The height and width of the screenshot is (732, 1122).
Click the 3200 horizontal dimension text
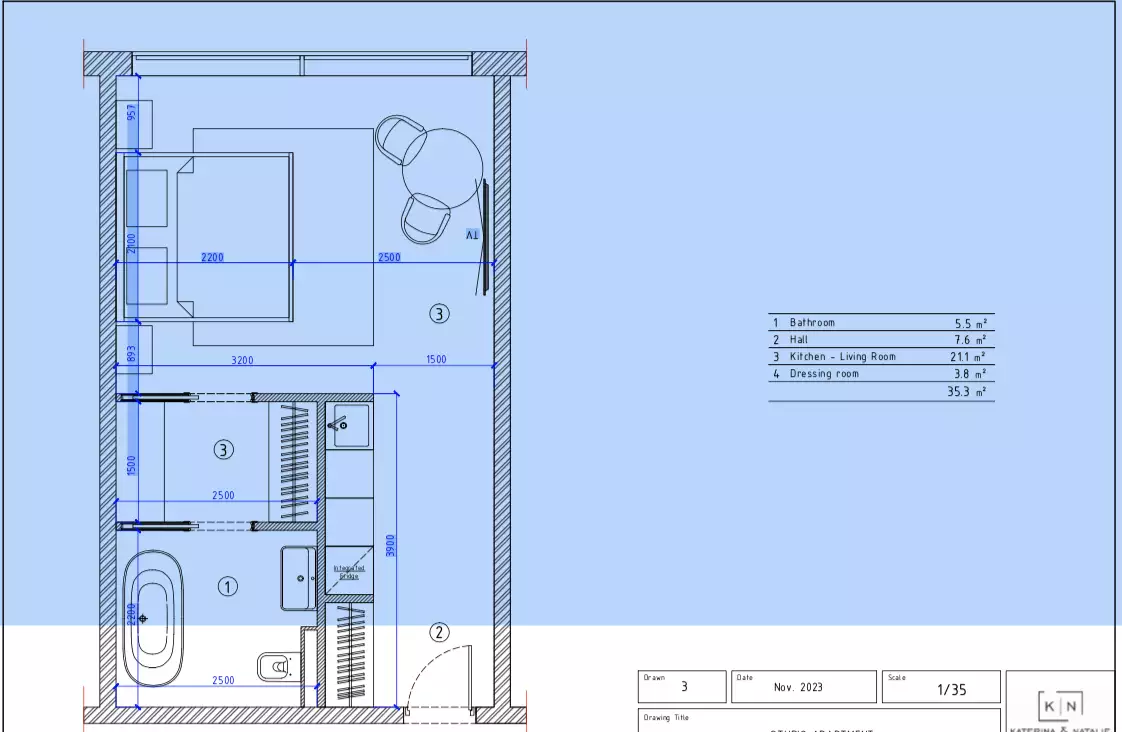tap(242, 360)
